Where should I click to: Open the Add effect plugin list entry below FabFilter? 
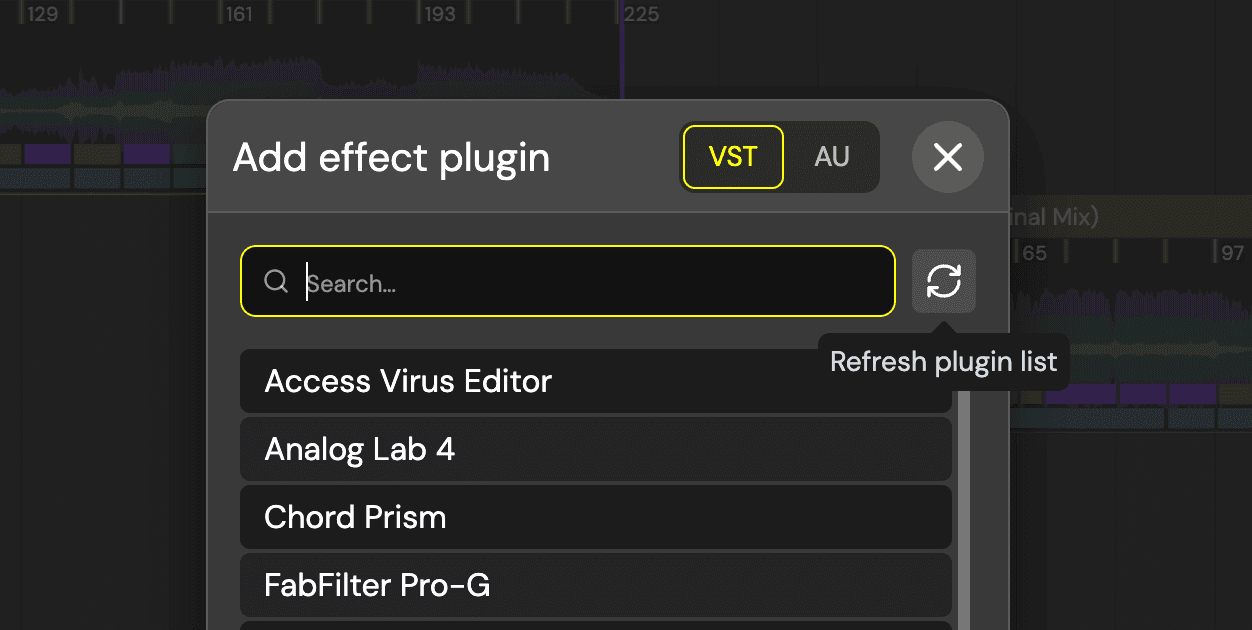(595, 625)
